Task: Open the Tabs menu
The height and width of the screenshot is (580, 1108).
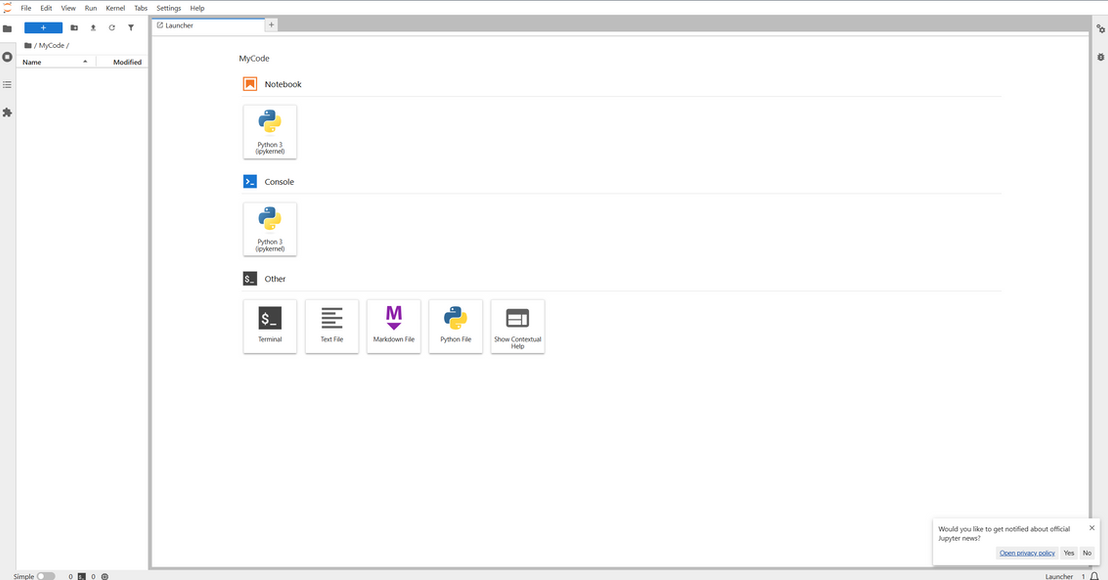Action: coord(141,8)
